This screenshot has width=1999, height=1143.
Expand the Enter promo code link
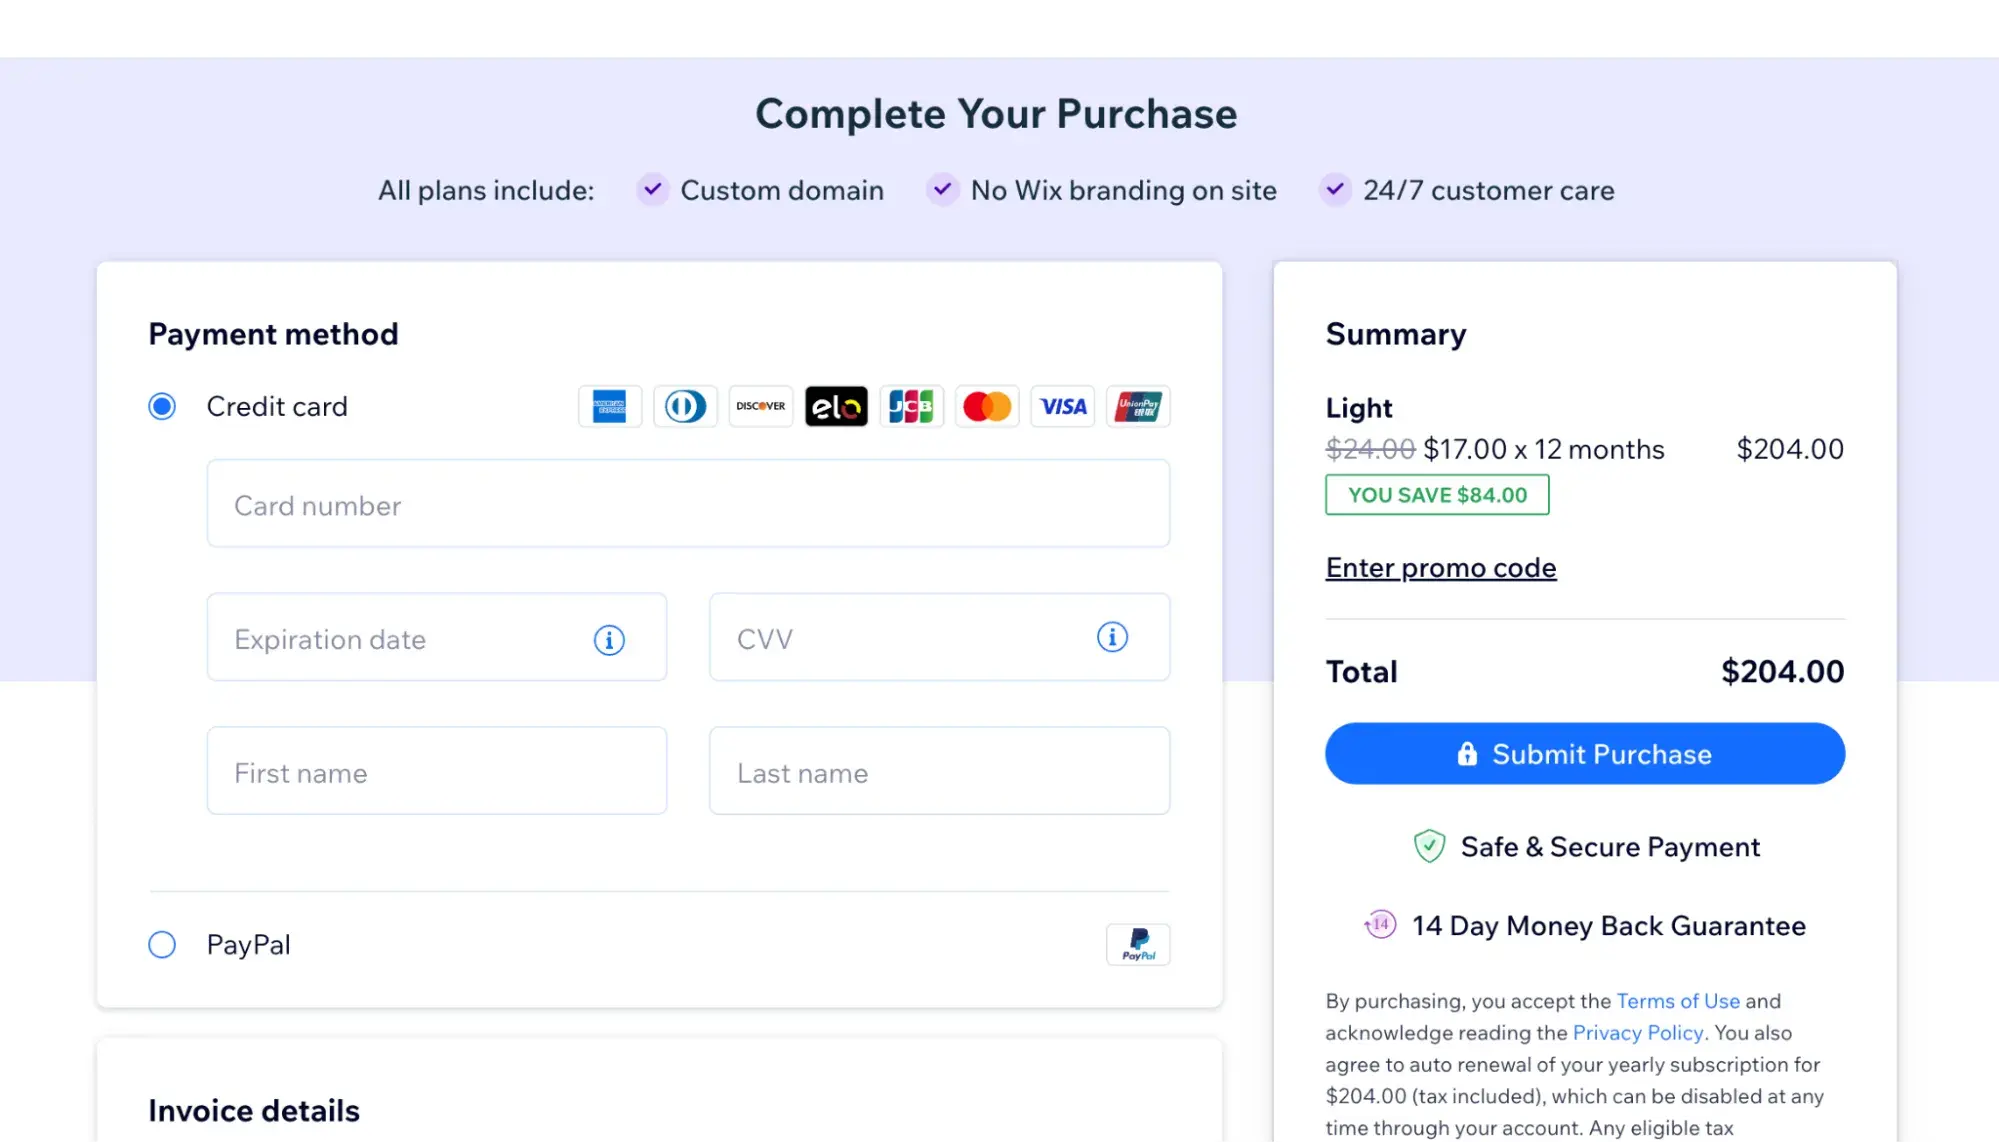(1440, 567)
